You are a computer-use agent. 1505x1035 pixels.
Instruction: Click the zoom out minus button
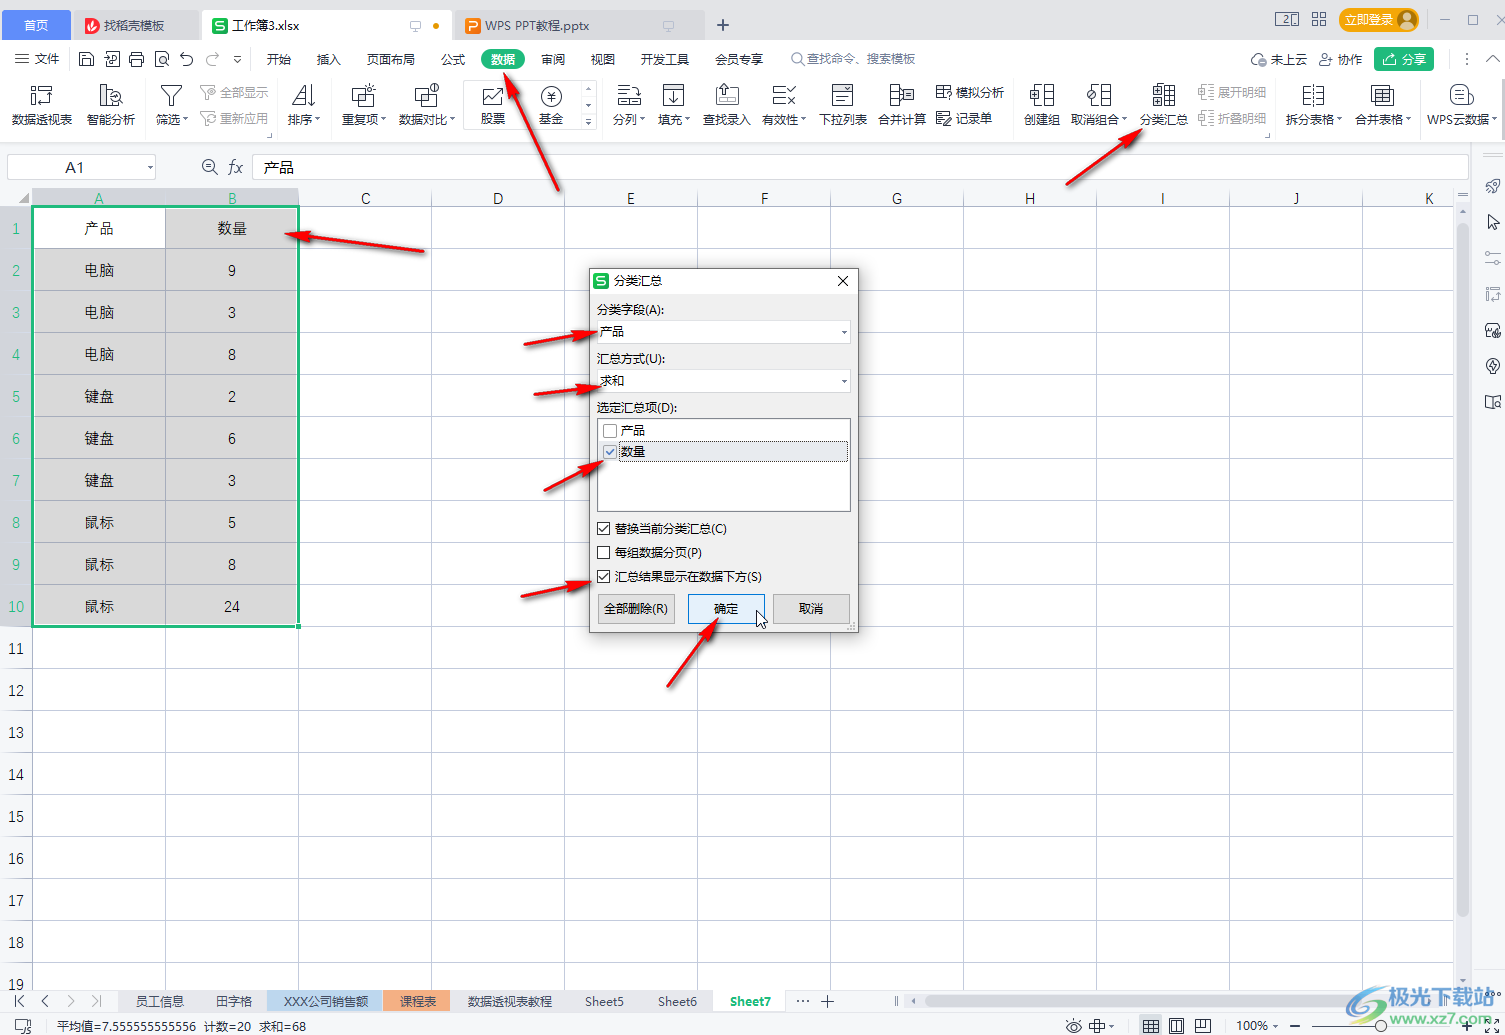tap(1295, 1026)
